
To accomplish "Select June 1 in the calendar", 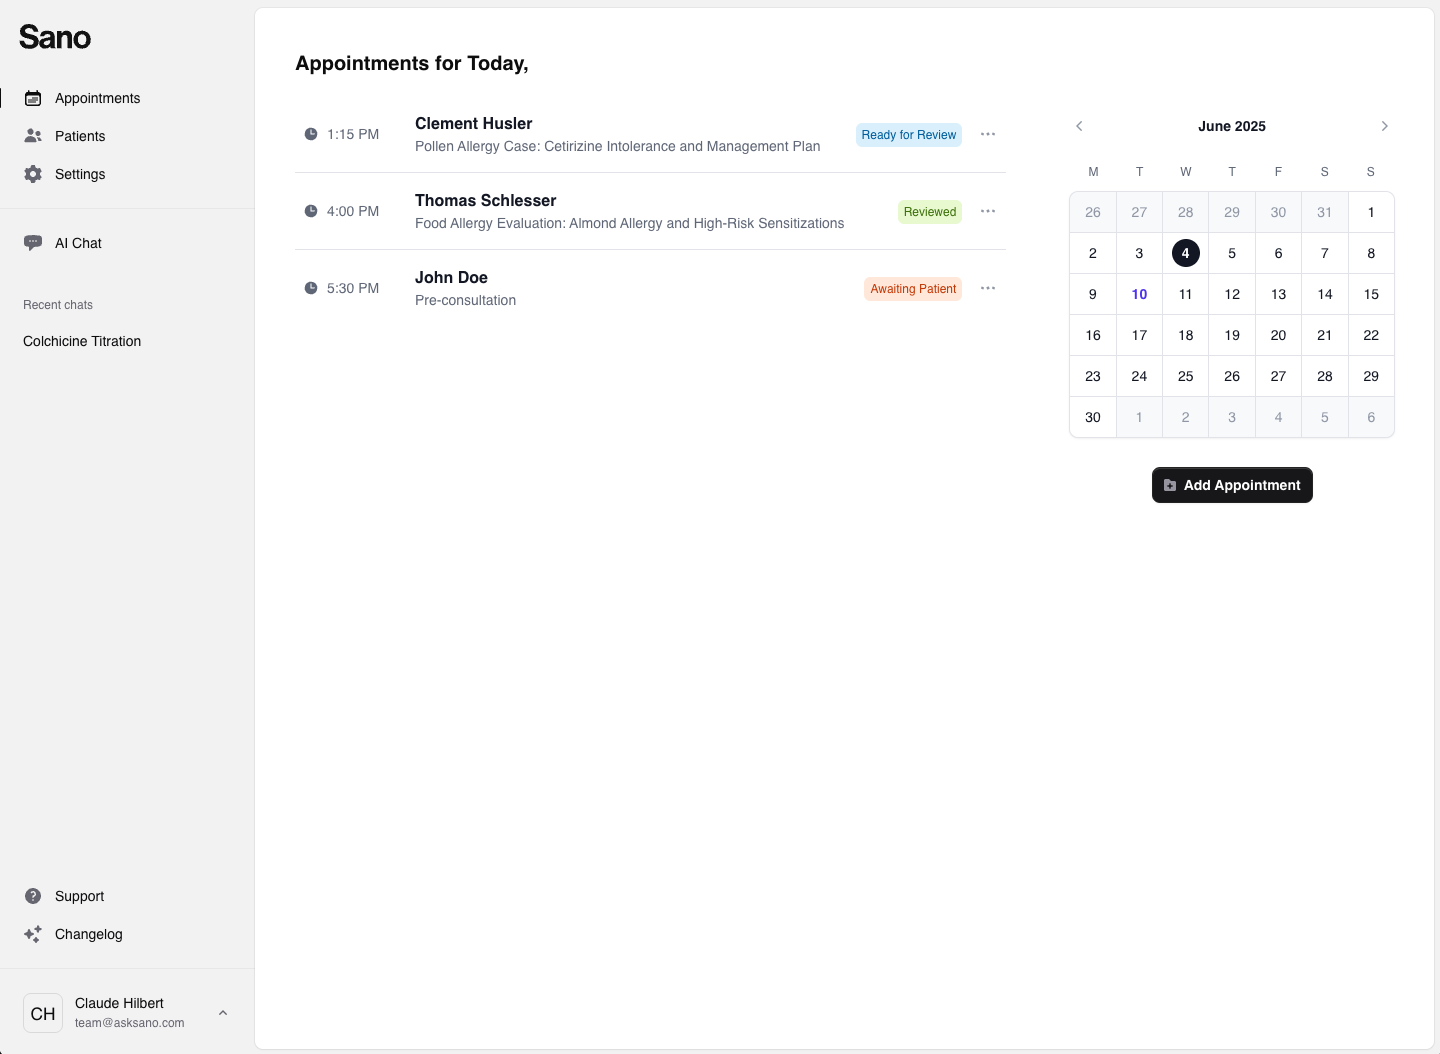I will pos(1371,212).
